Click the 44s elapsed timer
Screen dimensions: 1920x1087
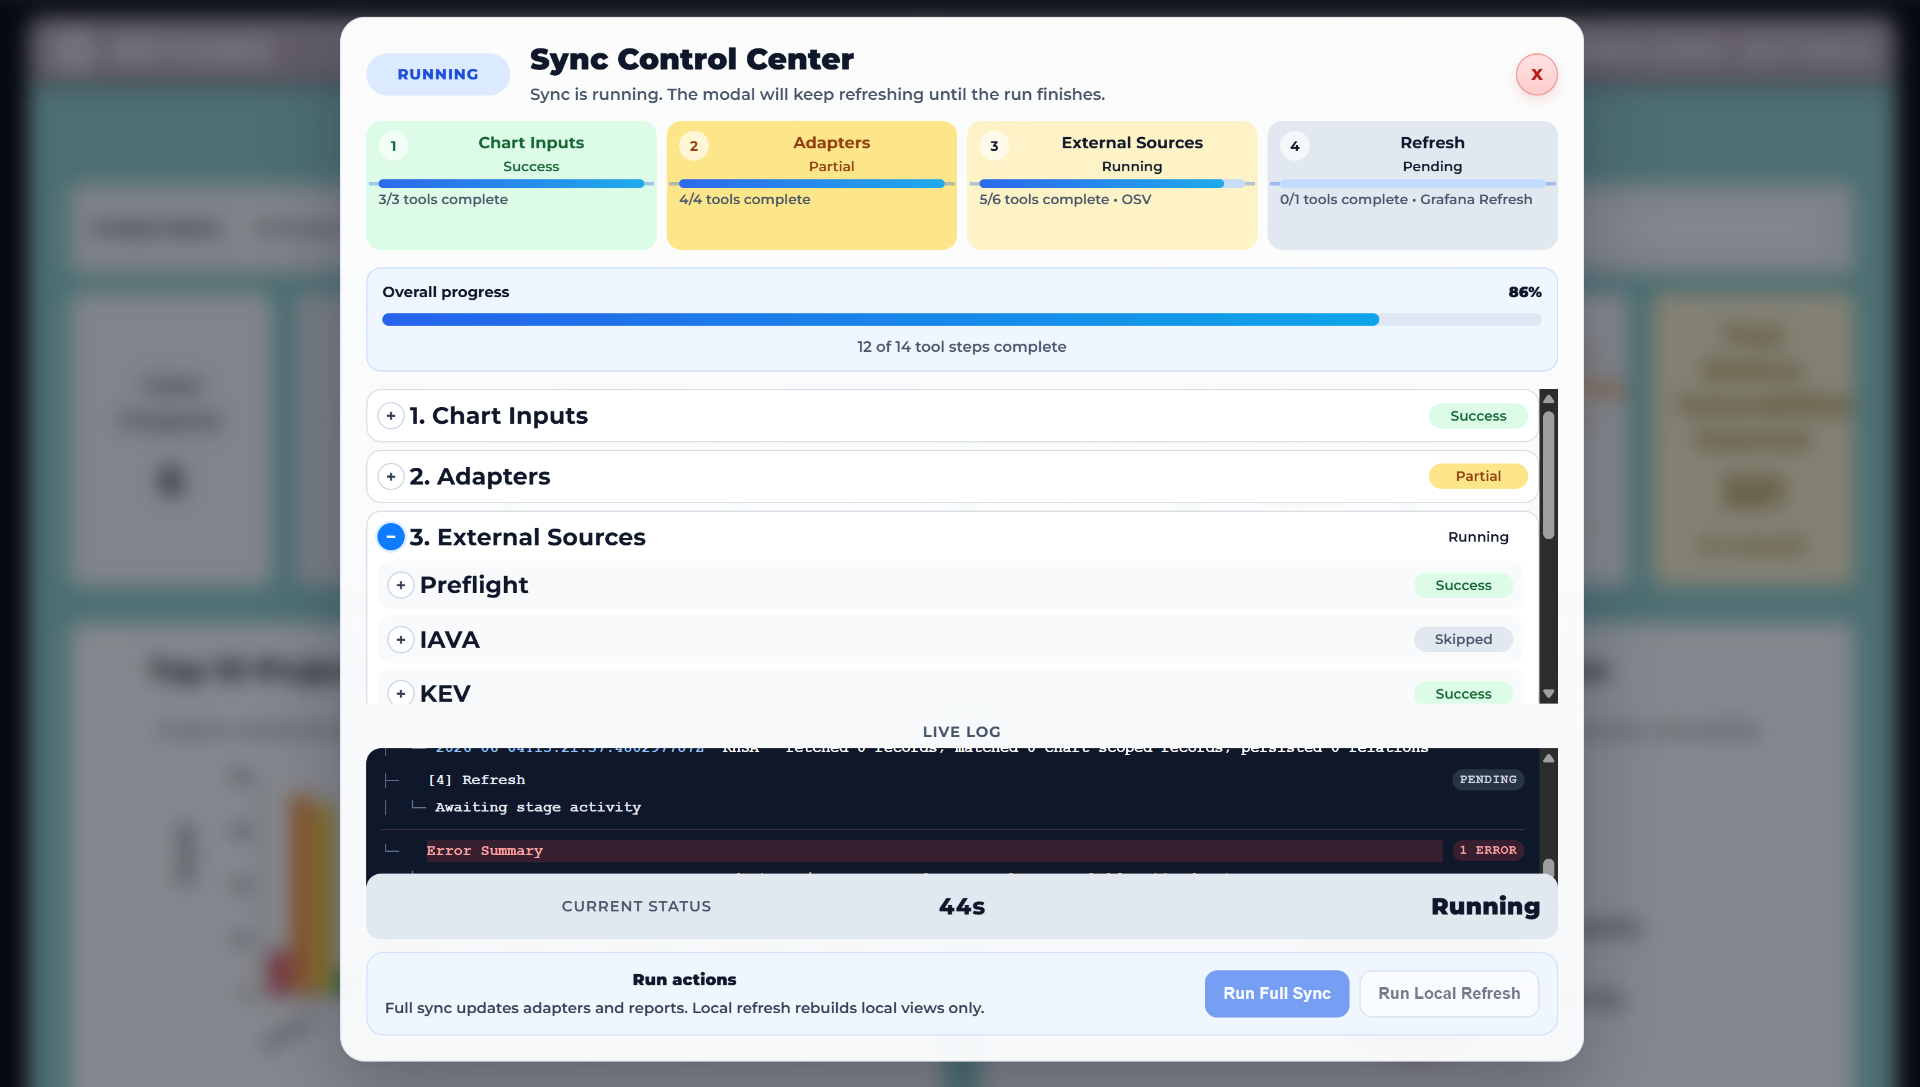[x=961, y=907]
